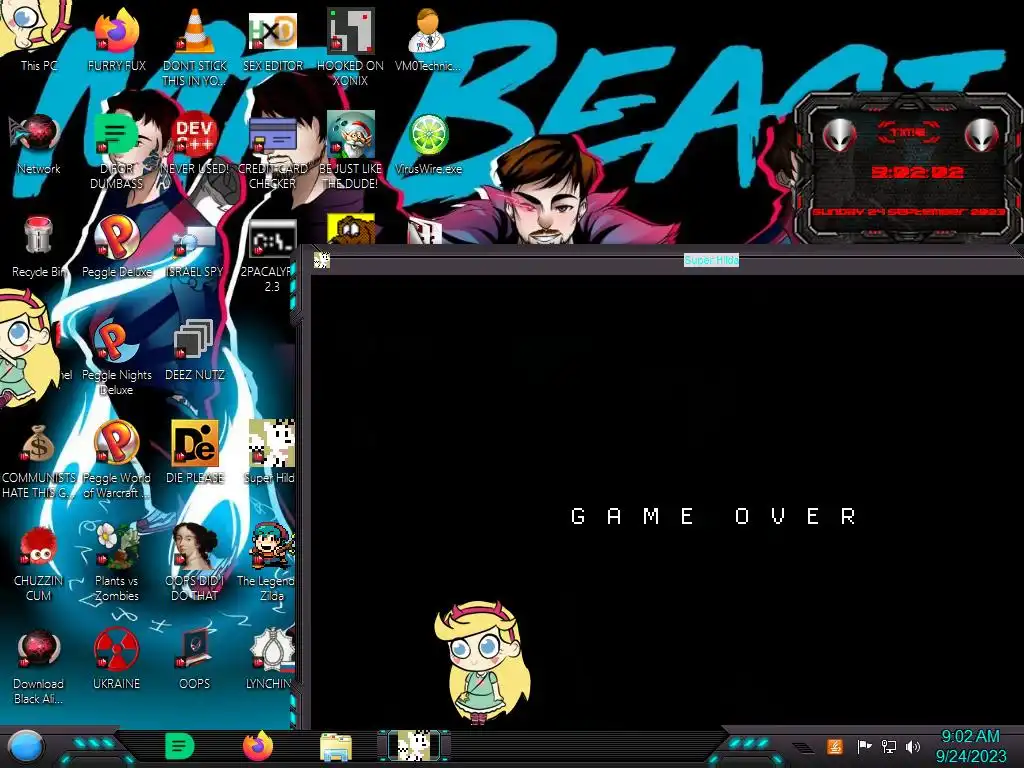Click the Start orb in the taskbar

25,746
